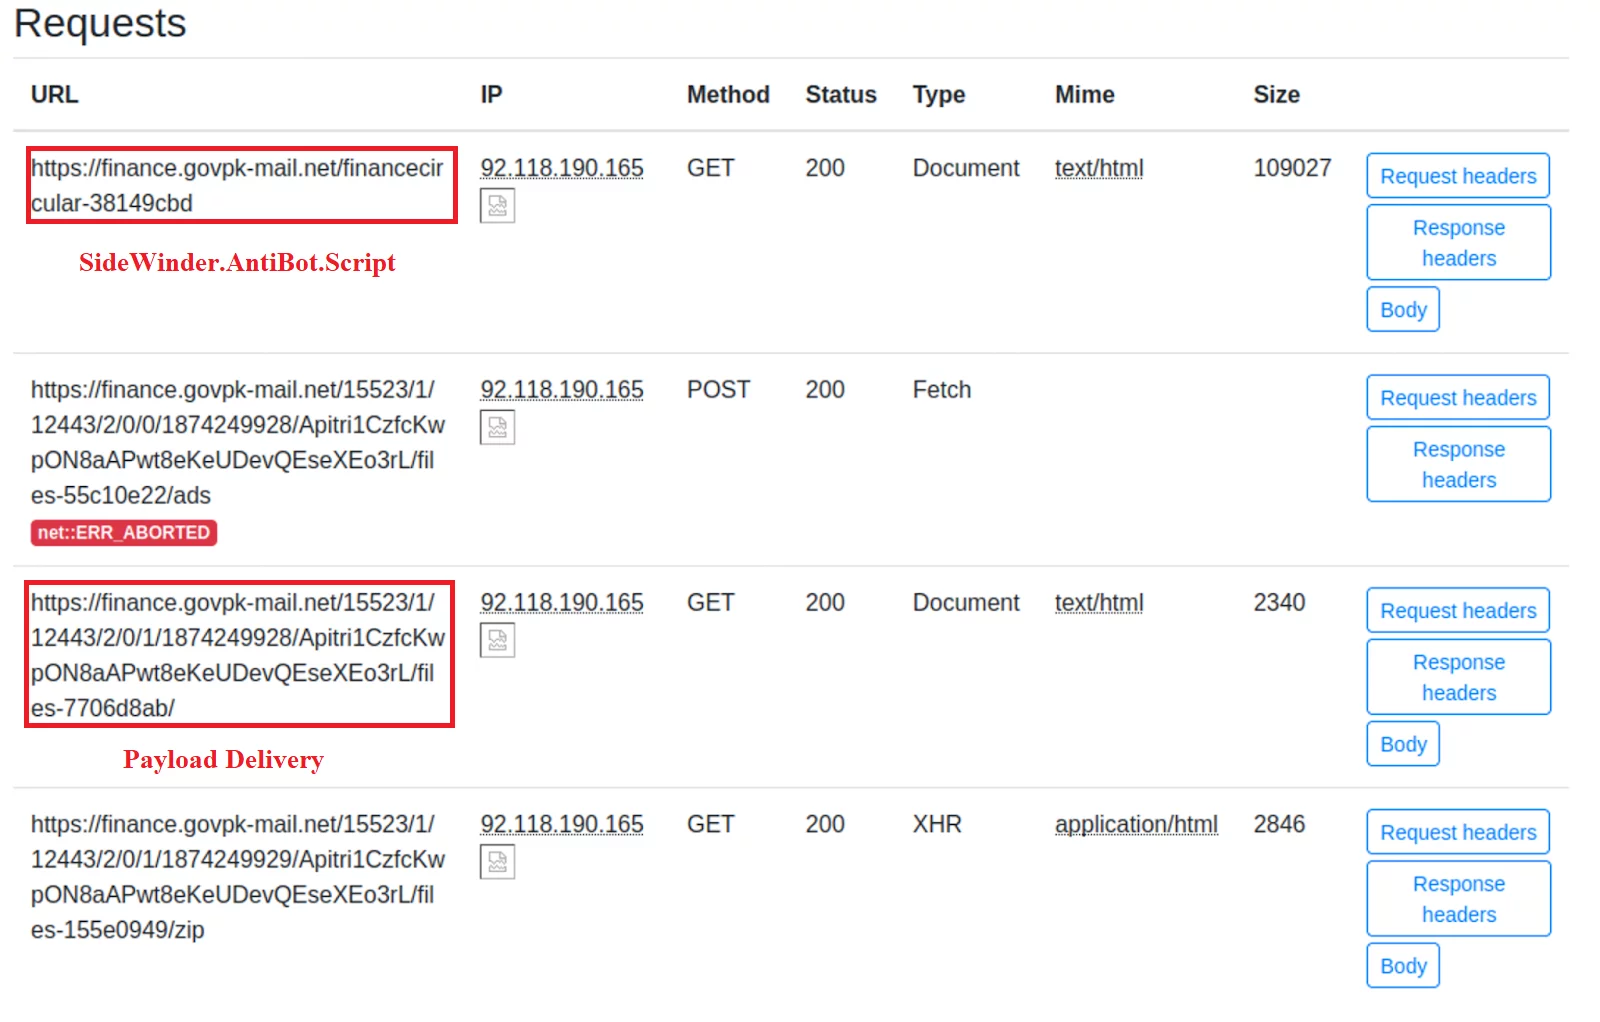Click the IP column header
1600x1022 pixels.
coord(491,95)
